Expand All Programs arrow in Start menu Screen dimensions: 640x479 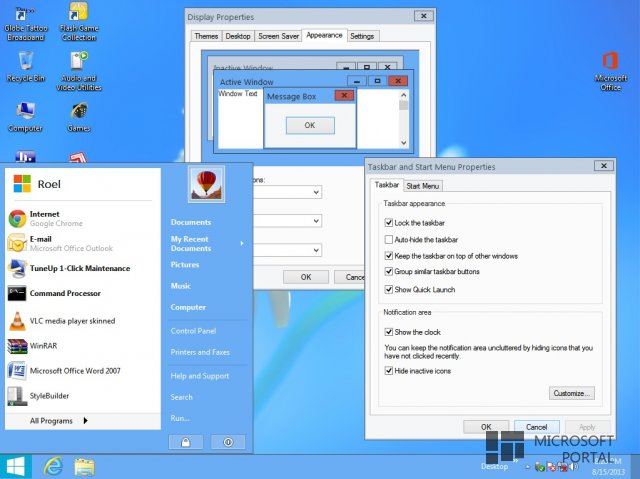pos(85,421)
